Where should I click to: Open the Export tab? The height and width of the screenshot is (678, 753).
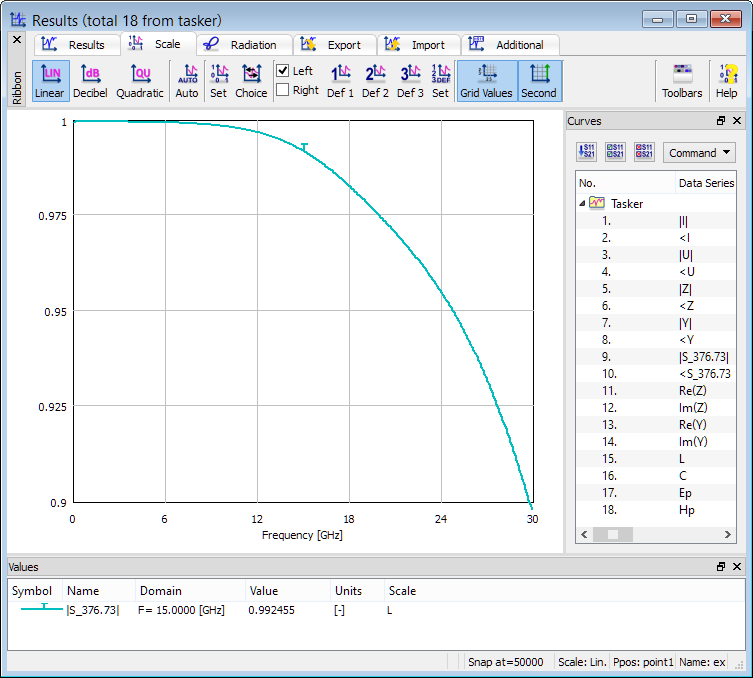click(x=334, y=45)
